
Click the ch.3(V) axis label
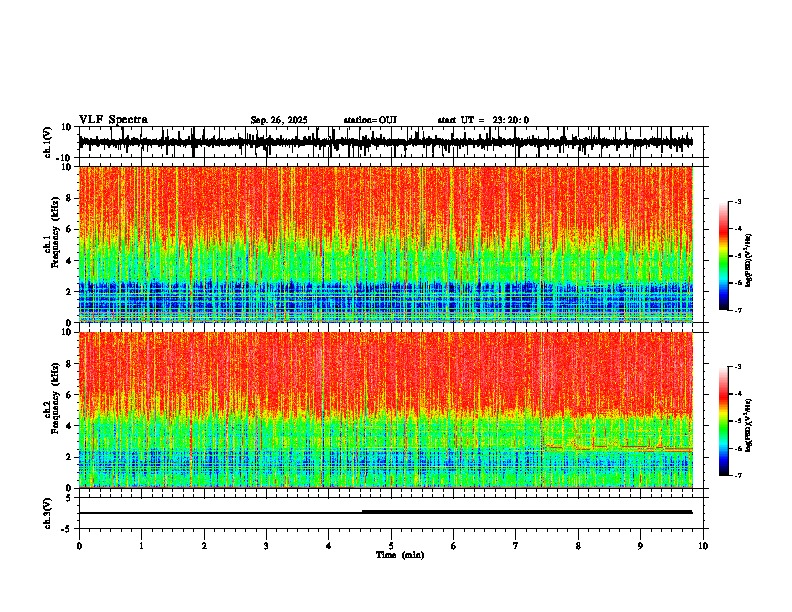pyautogui.click(x=48, y=513)
